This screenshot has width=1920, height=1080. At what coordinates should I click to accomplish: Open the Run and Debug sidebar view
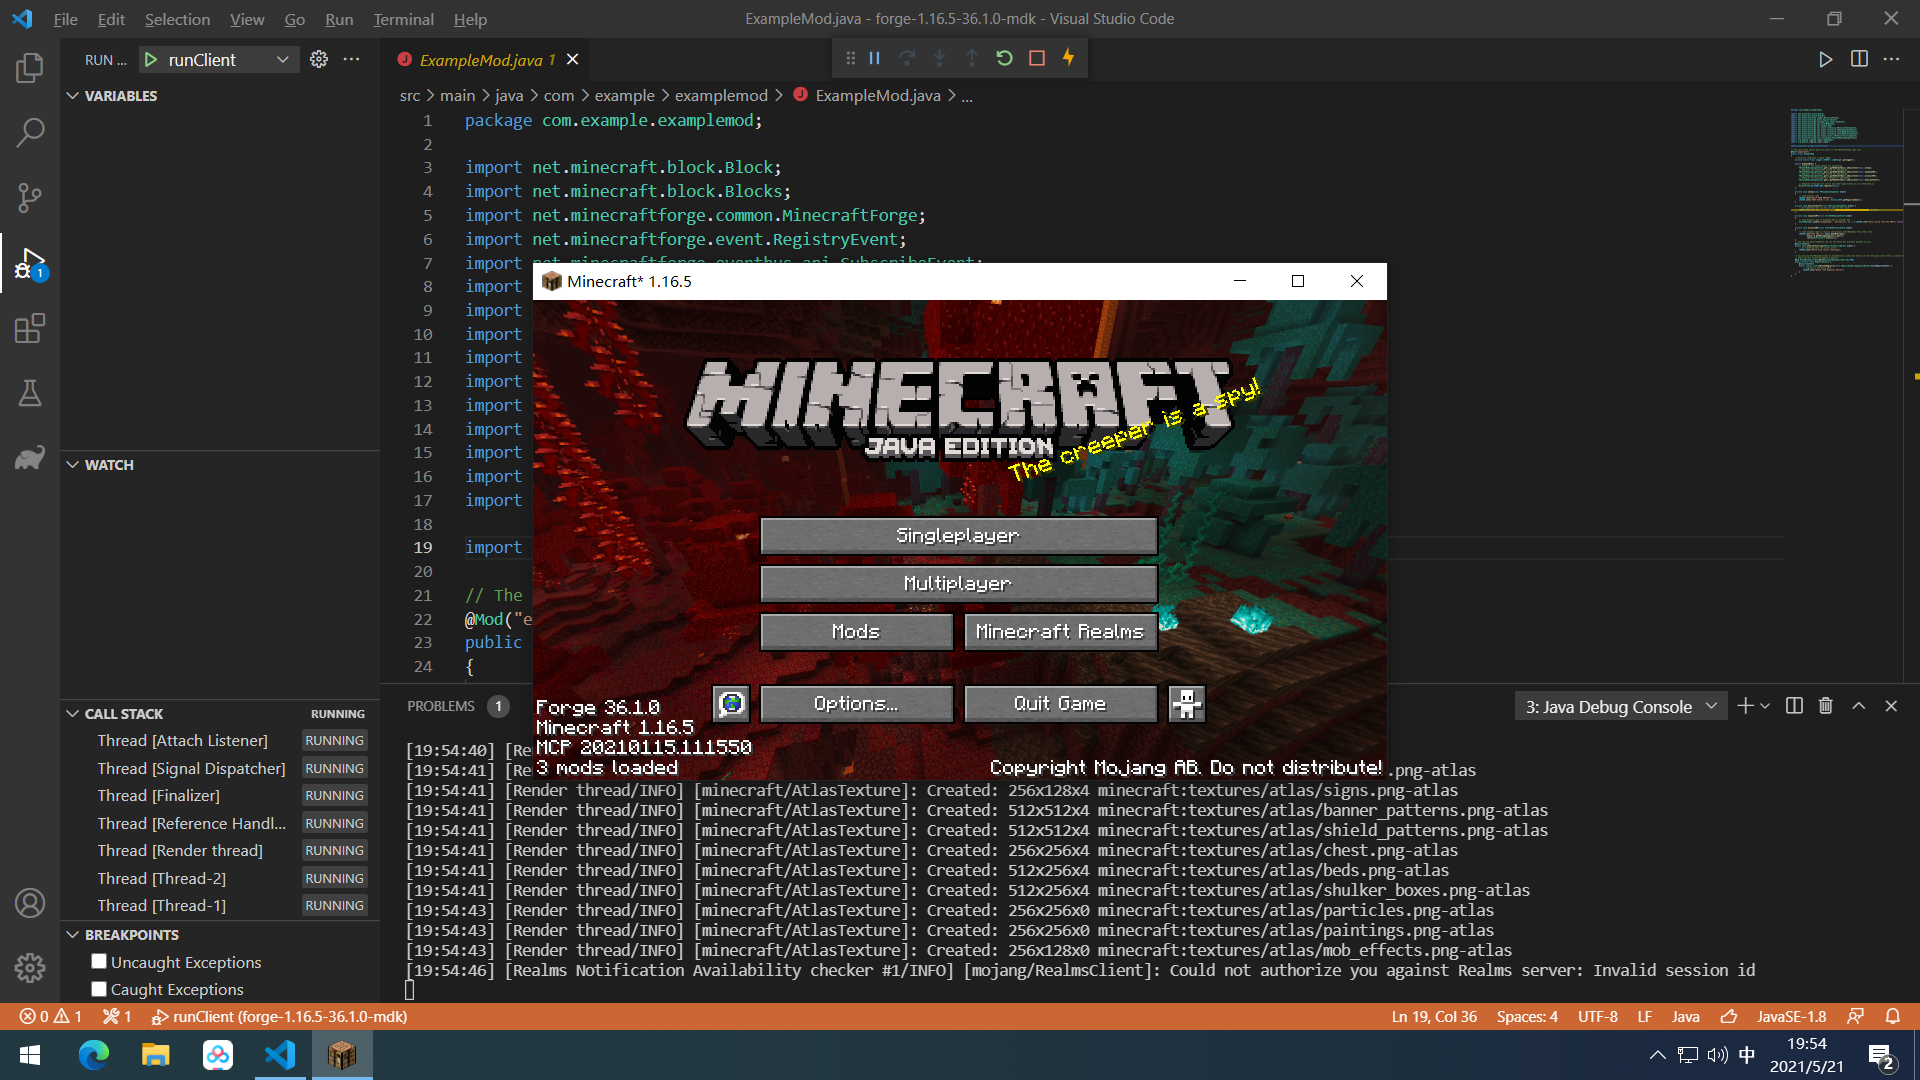29,263
